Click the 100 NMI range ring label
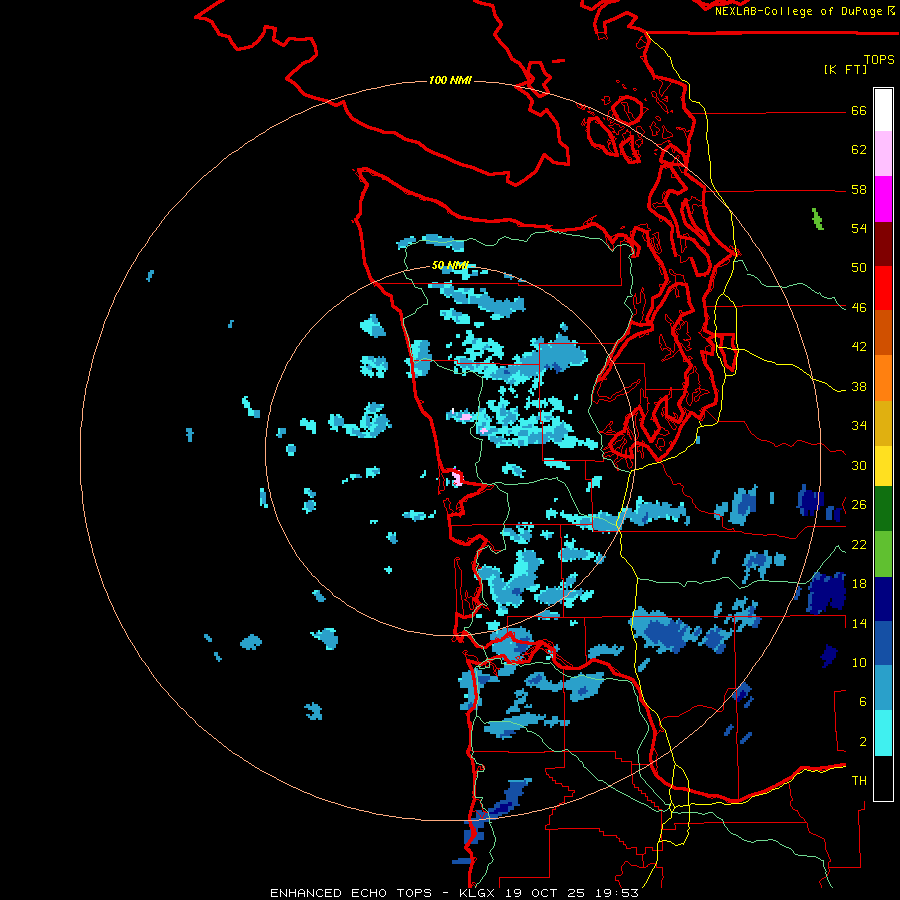This screenshot has width=900, height=900. tap(450, 80)
